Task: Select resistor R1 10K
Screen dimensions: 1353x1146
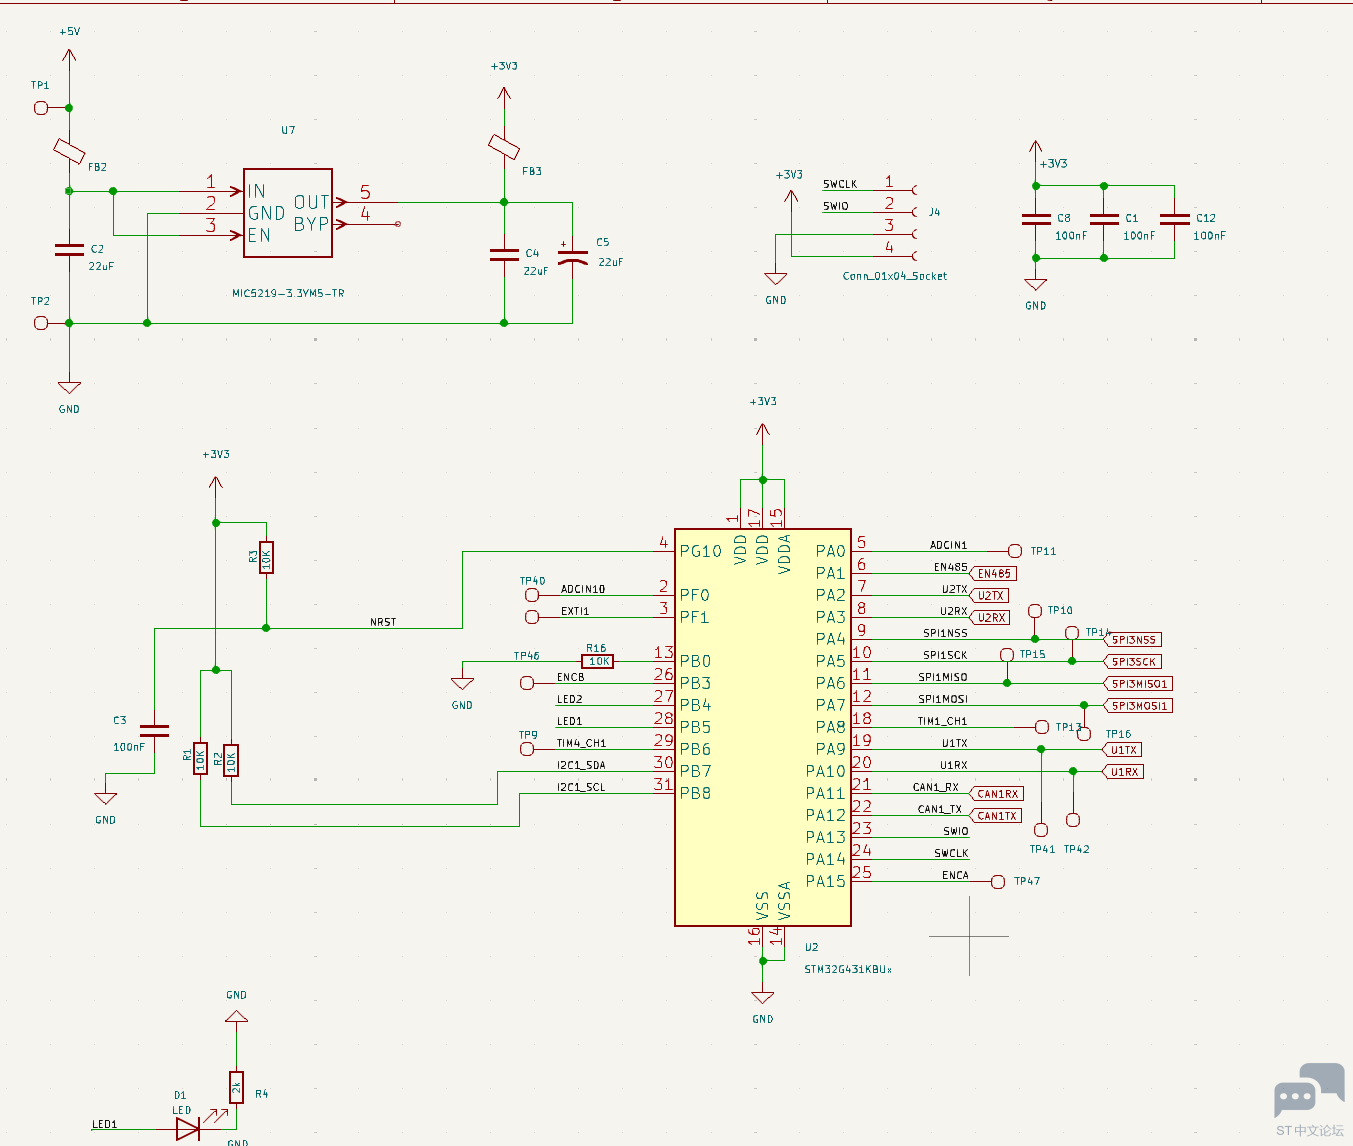Action: coord(200,759)
